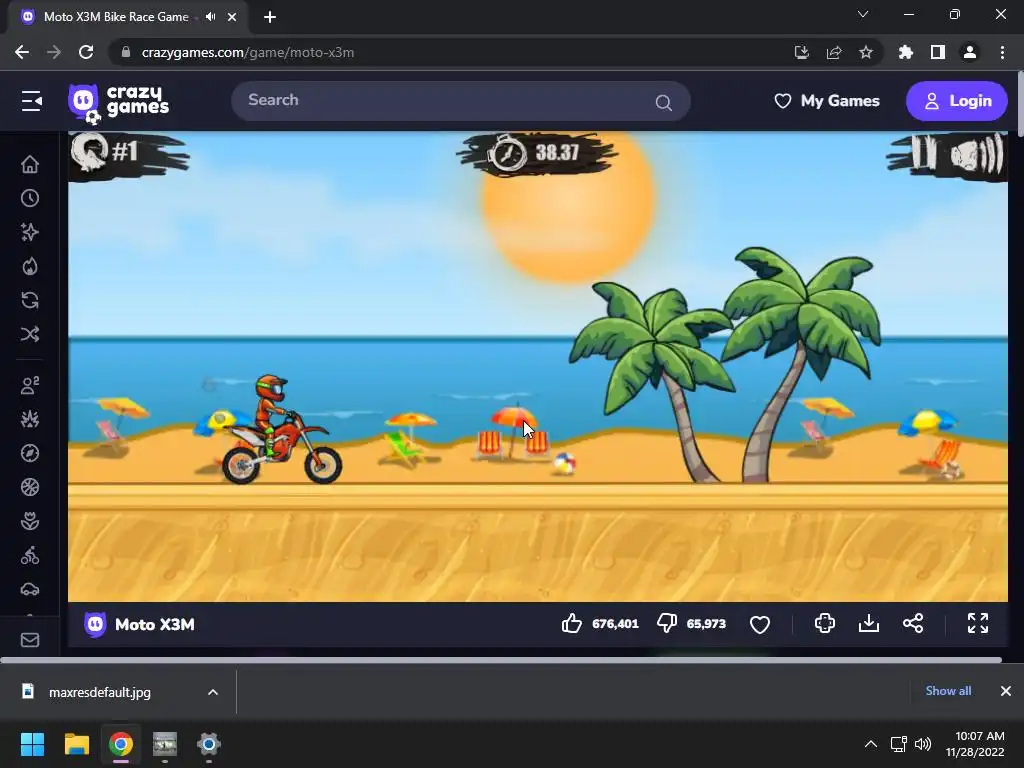Viewport: 1024px width, 768px height.
Task: Dislike Moto X3M with thumbs down
Action: 667,624
